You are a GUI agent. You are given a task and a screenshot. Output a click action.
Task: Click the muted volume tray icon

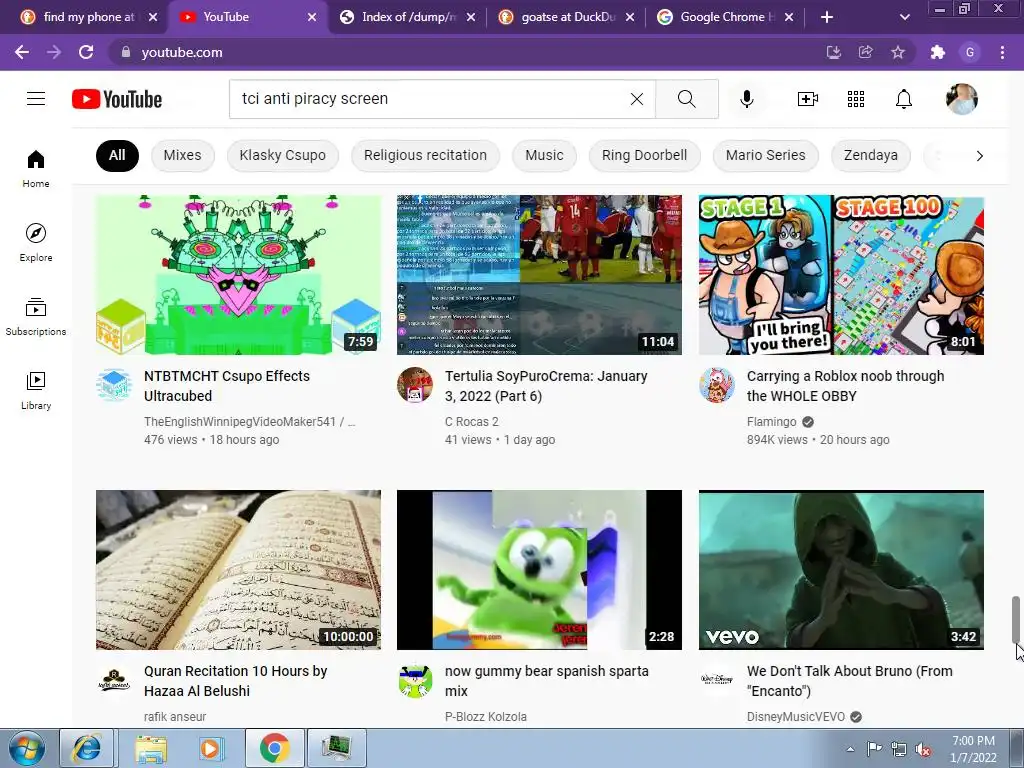coord(923,750)
